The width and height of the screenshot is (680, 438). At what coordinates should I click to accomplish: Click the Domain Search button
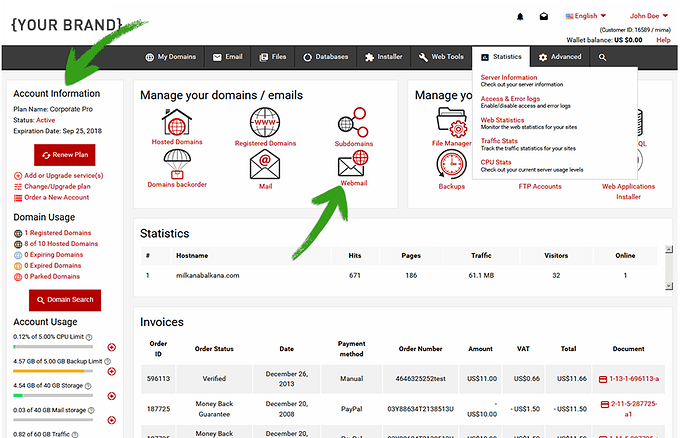pyautogui.click(x=65, y=300)
